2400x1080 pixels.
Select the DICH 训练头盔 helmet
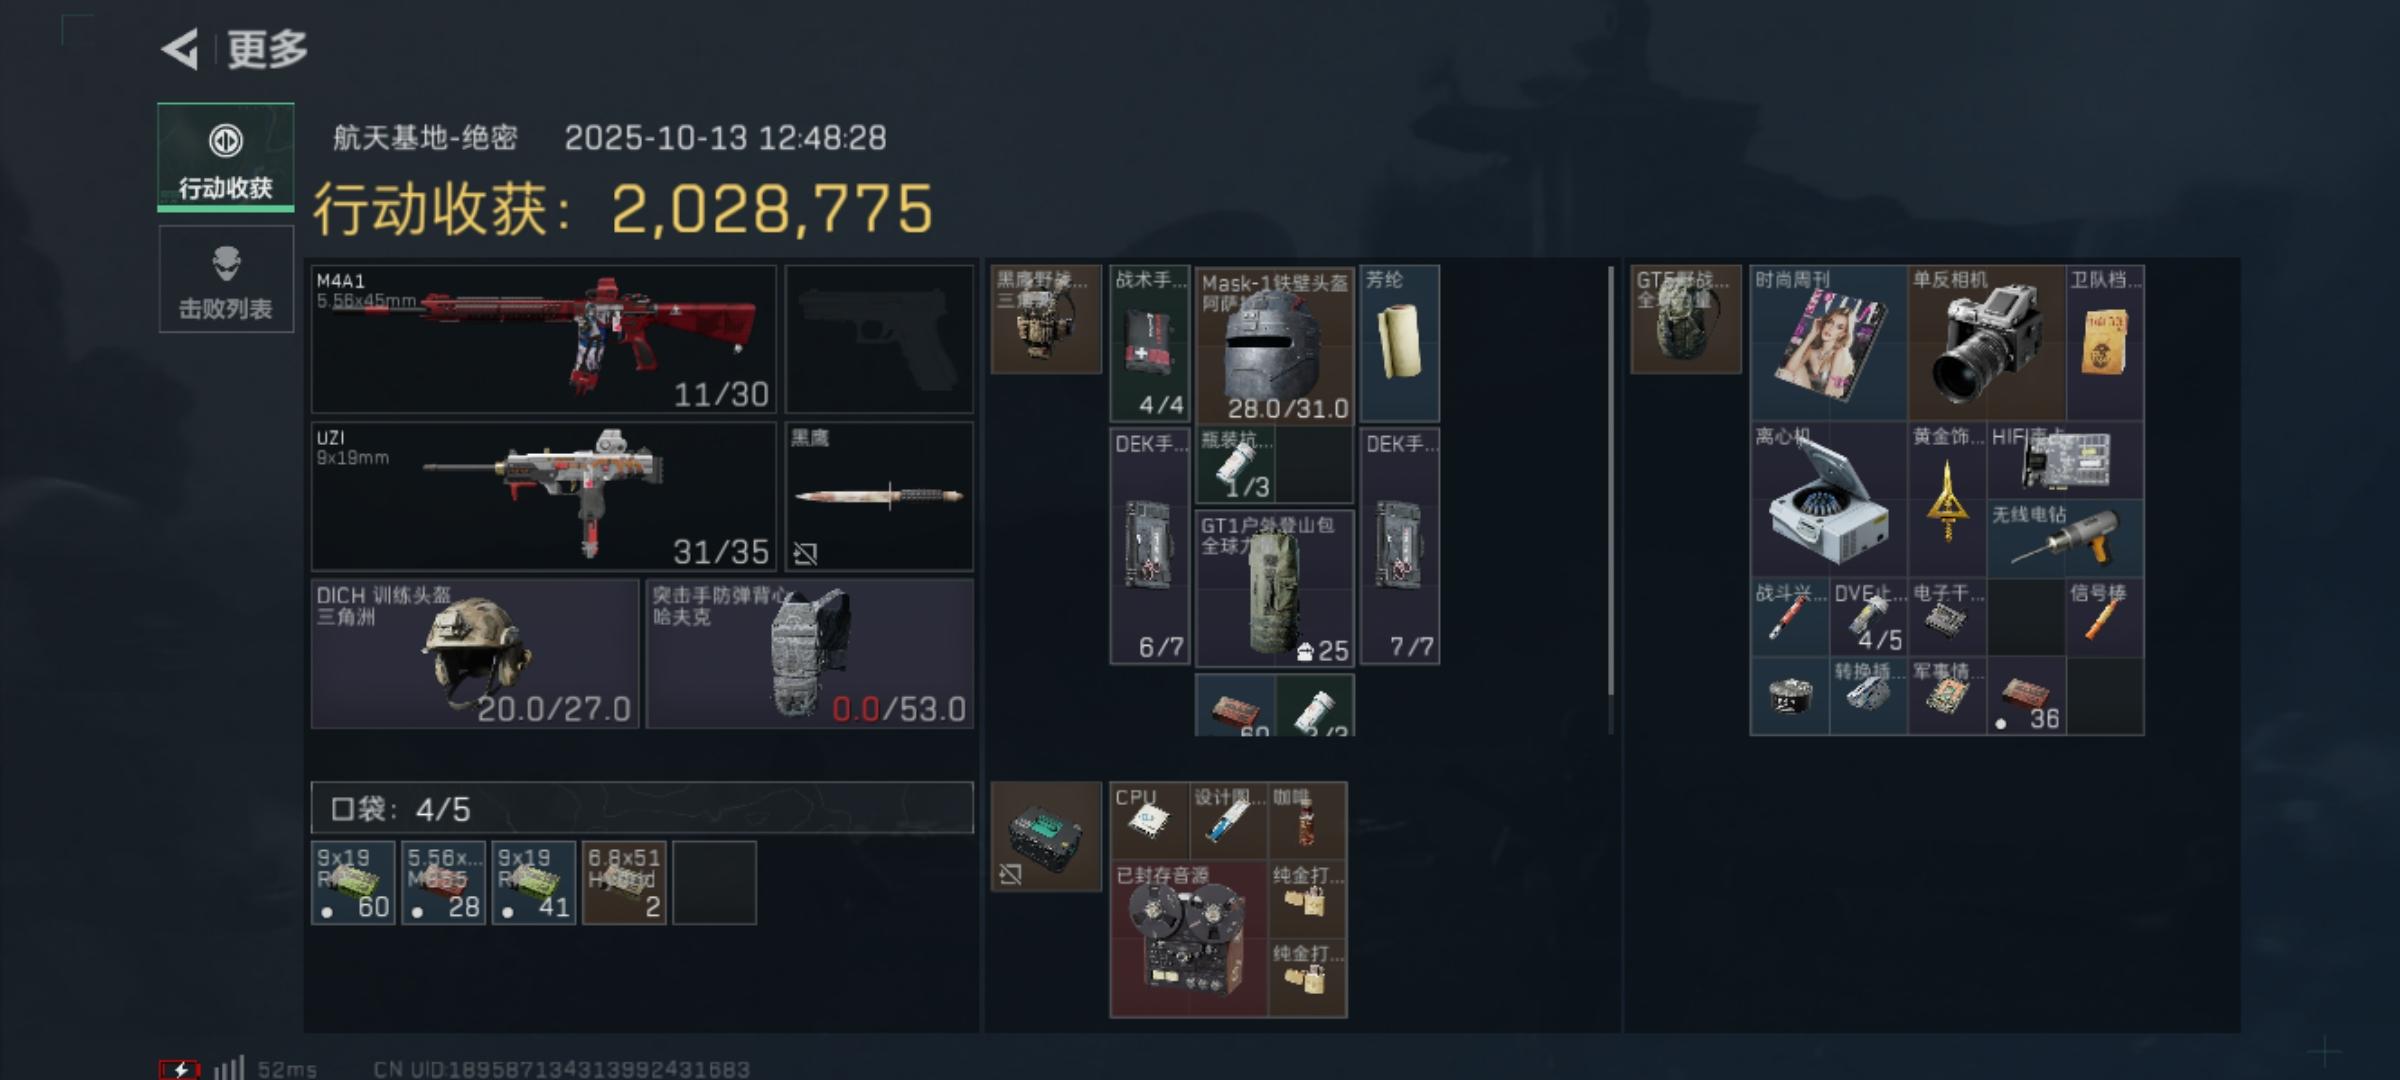[x=475, y=653]
